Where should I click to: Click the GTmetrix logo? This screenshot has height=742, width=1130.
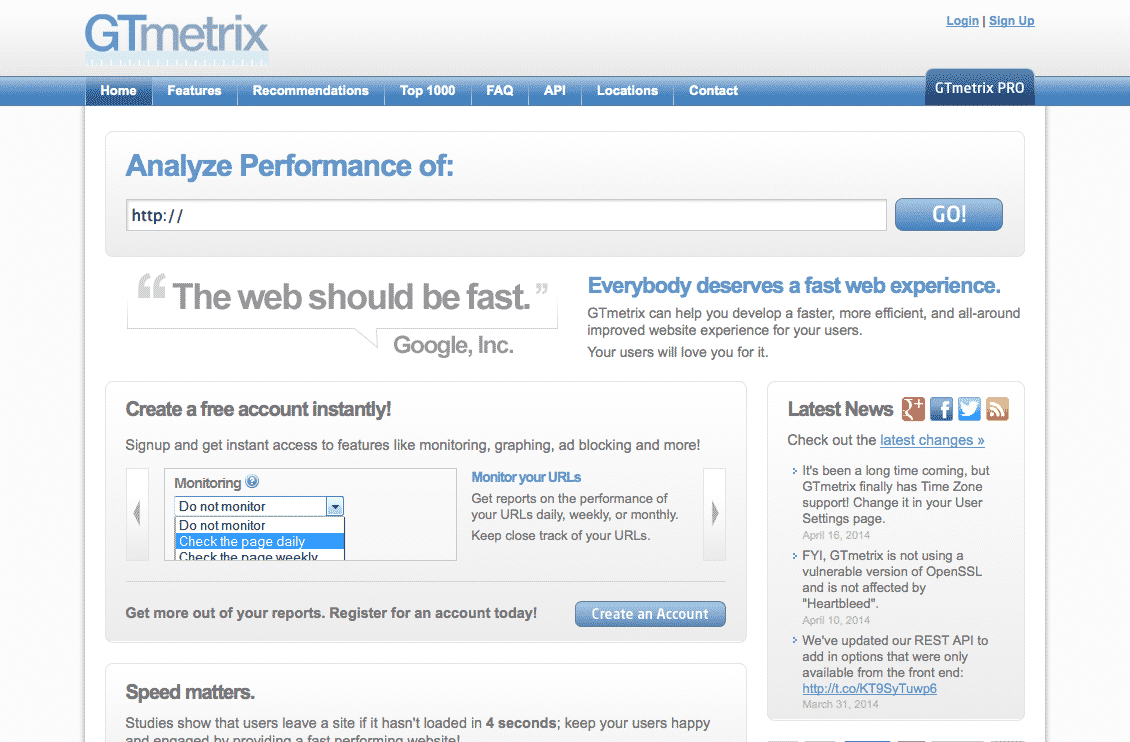pyautogui.click(x=177, y=38)
